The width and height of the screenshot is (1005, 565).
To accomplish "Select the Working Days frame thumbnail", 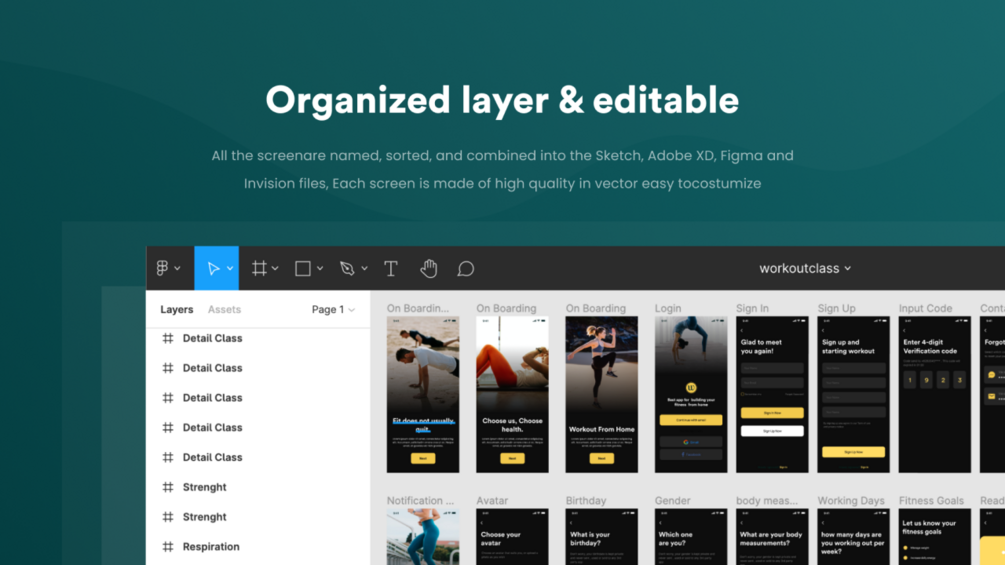I will 854,537.
